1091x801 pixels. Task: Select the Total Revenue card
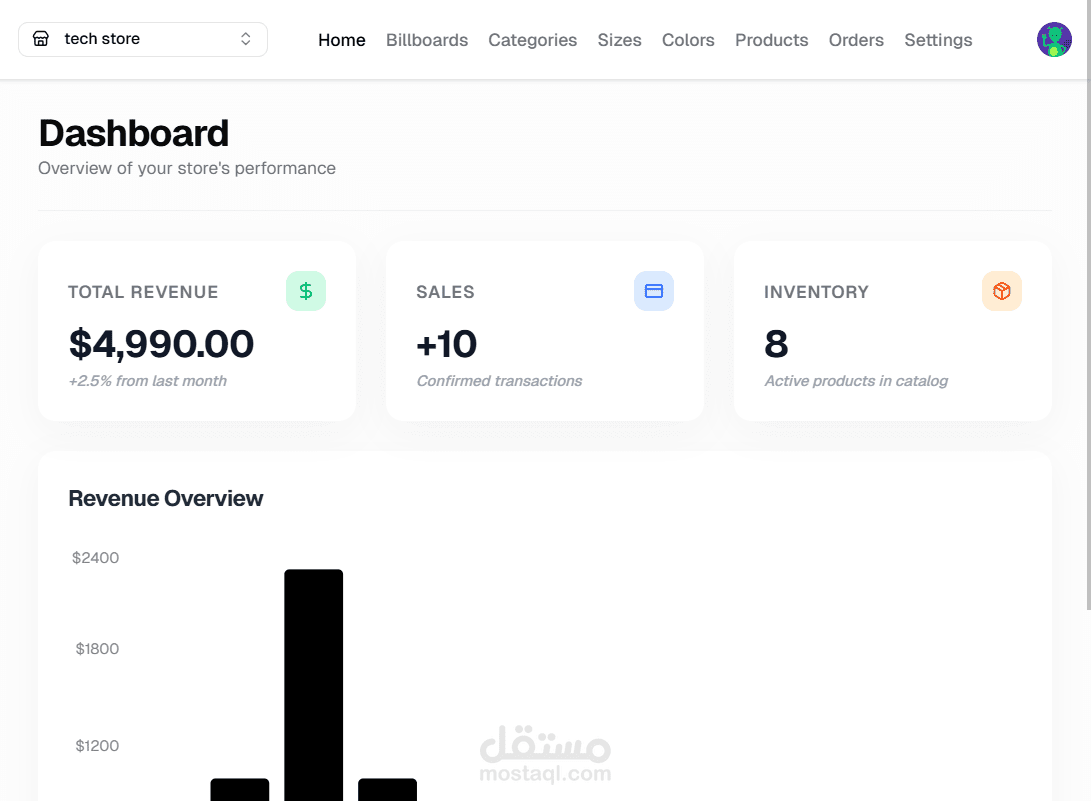(196, 330)
